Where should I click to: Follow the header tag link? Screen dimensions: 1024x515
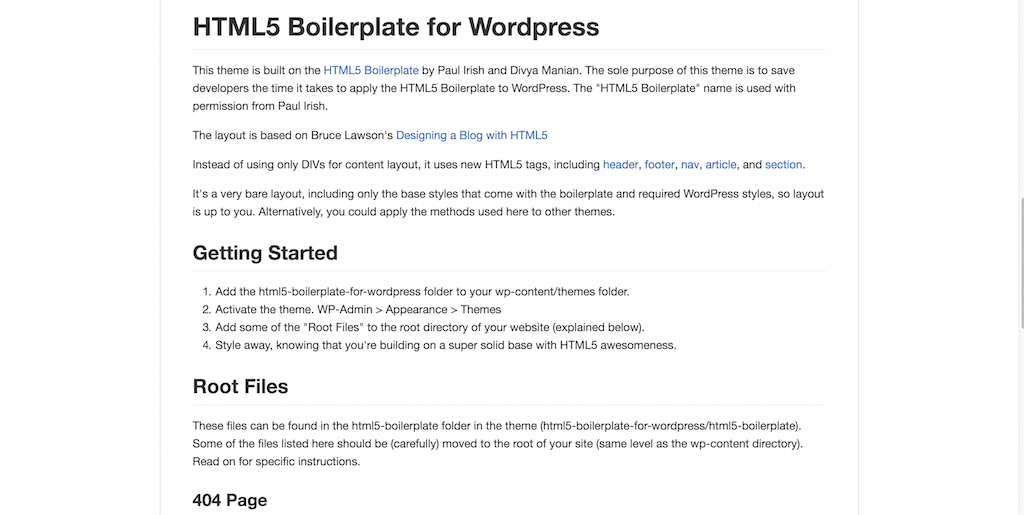620,164
